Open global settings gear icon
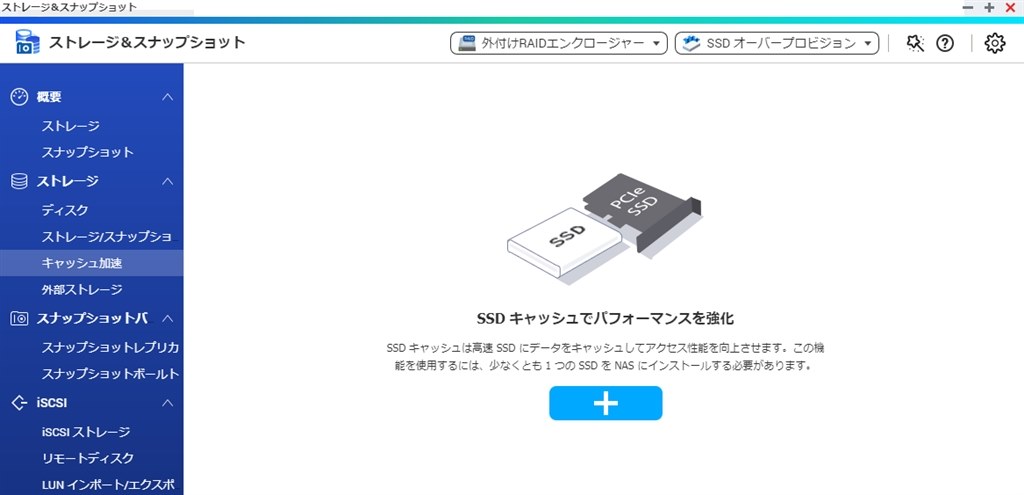The width and height of the screenshot is (1024, 495). click(x=994, y=44)
